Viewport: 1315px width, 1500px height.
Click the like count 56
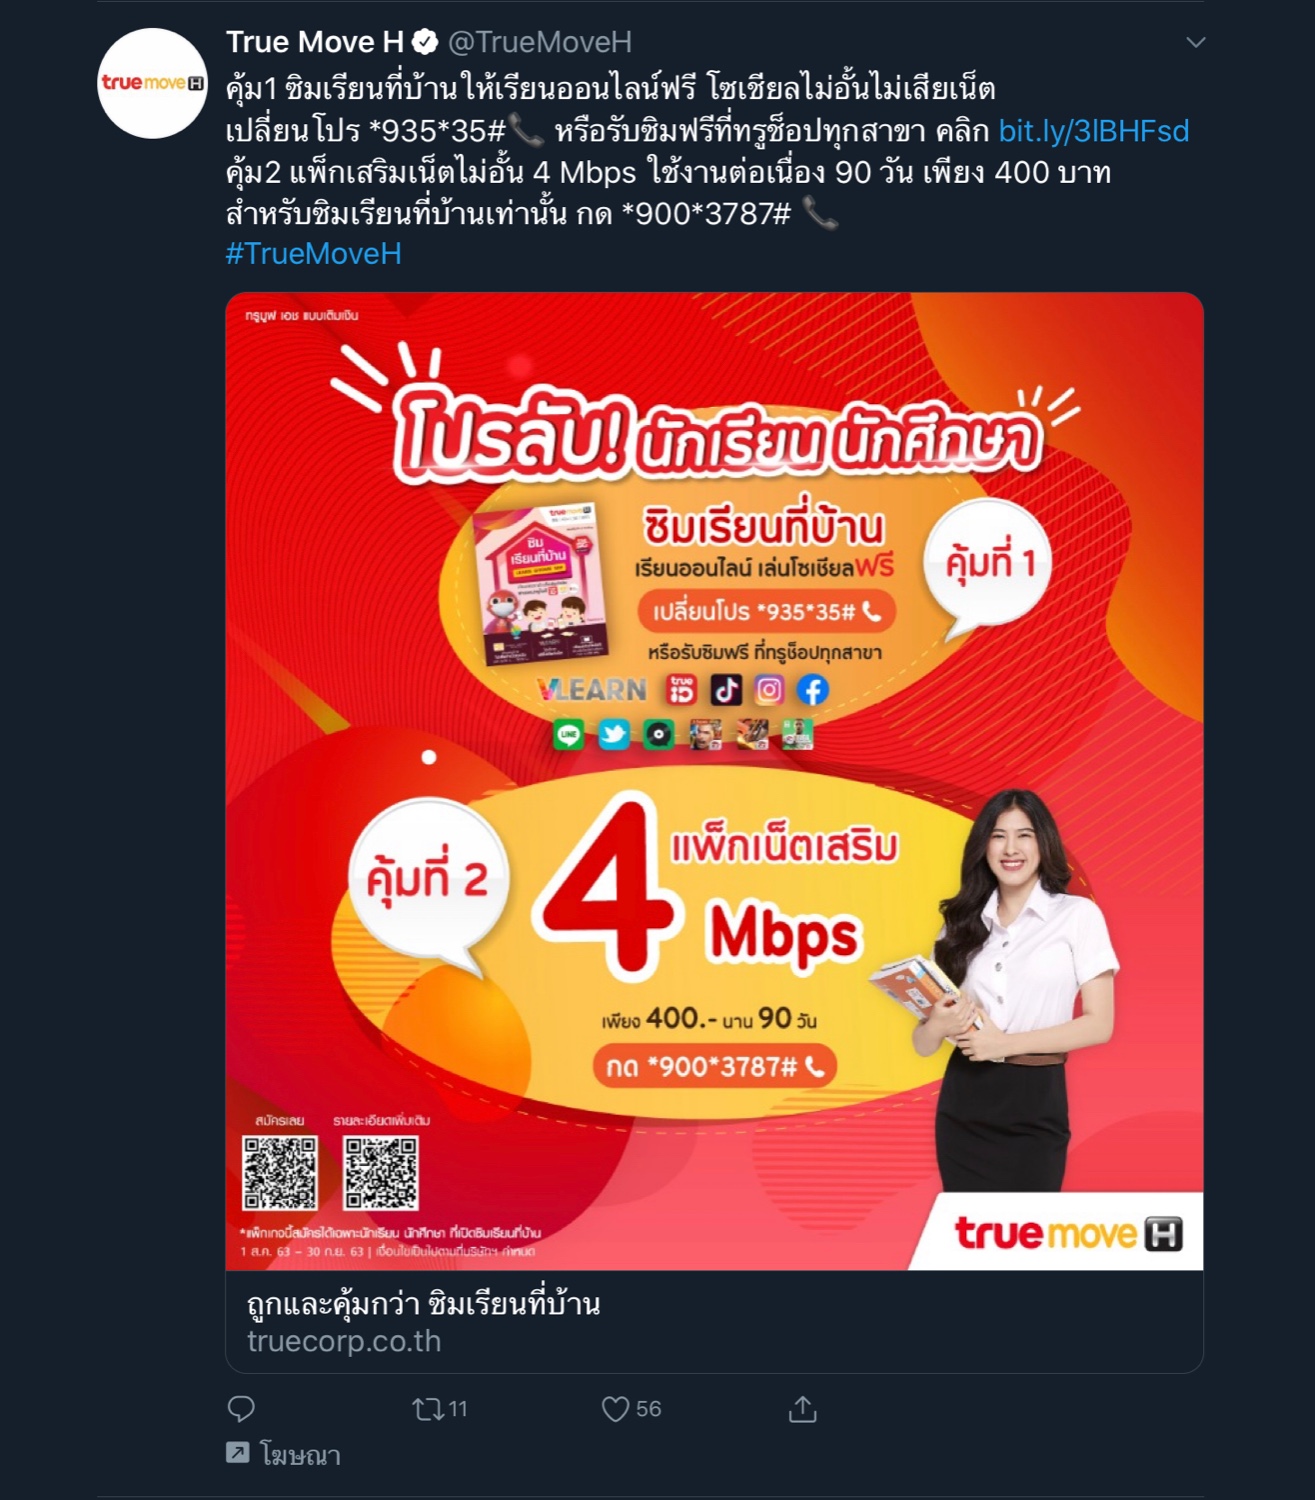pos(648,1409)
